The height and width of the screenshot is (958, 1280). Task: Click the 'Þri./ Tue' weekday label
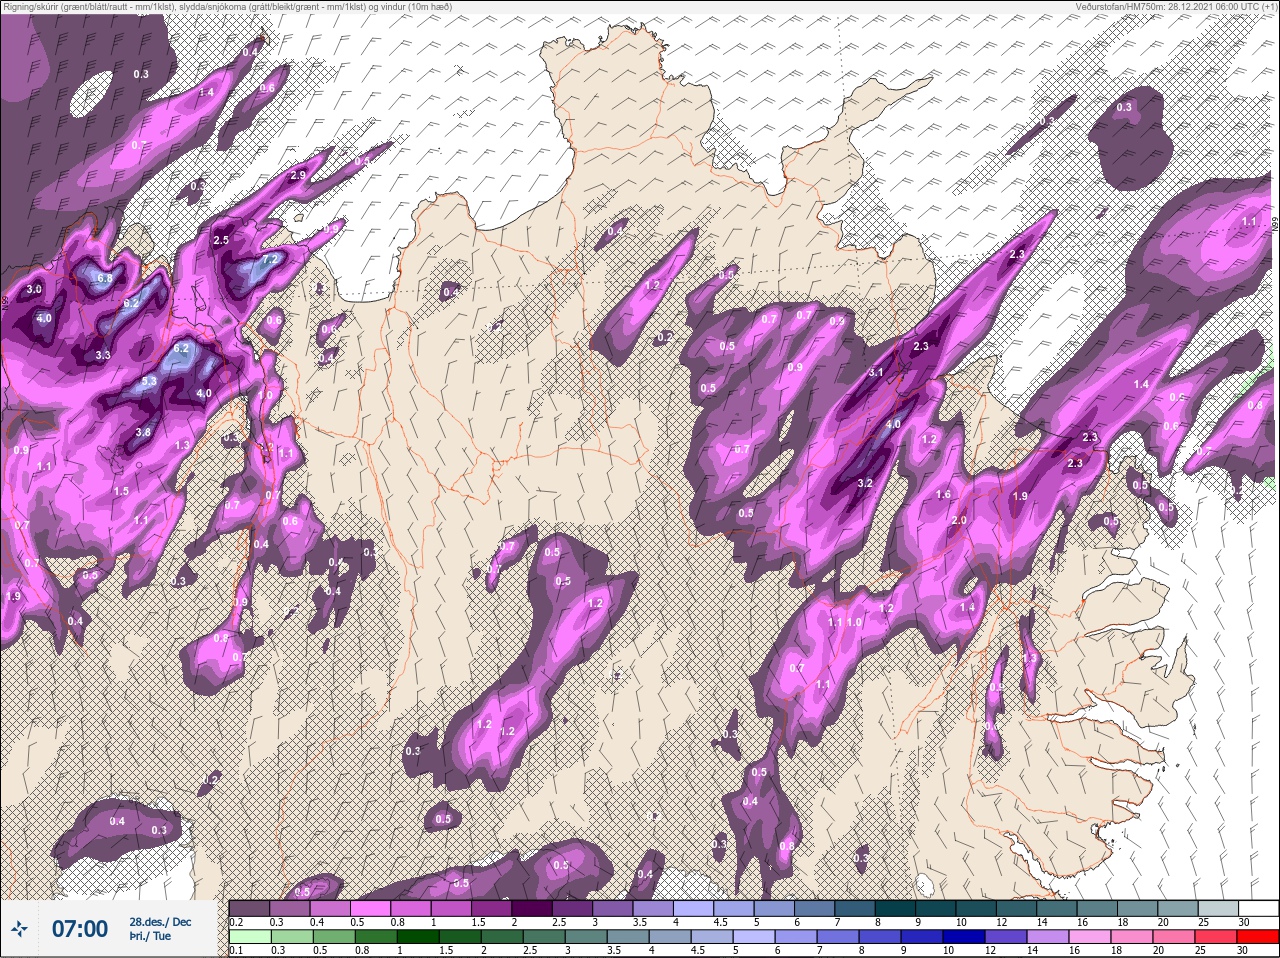(150, 936)
